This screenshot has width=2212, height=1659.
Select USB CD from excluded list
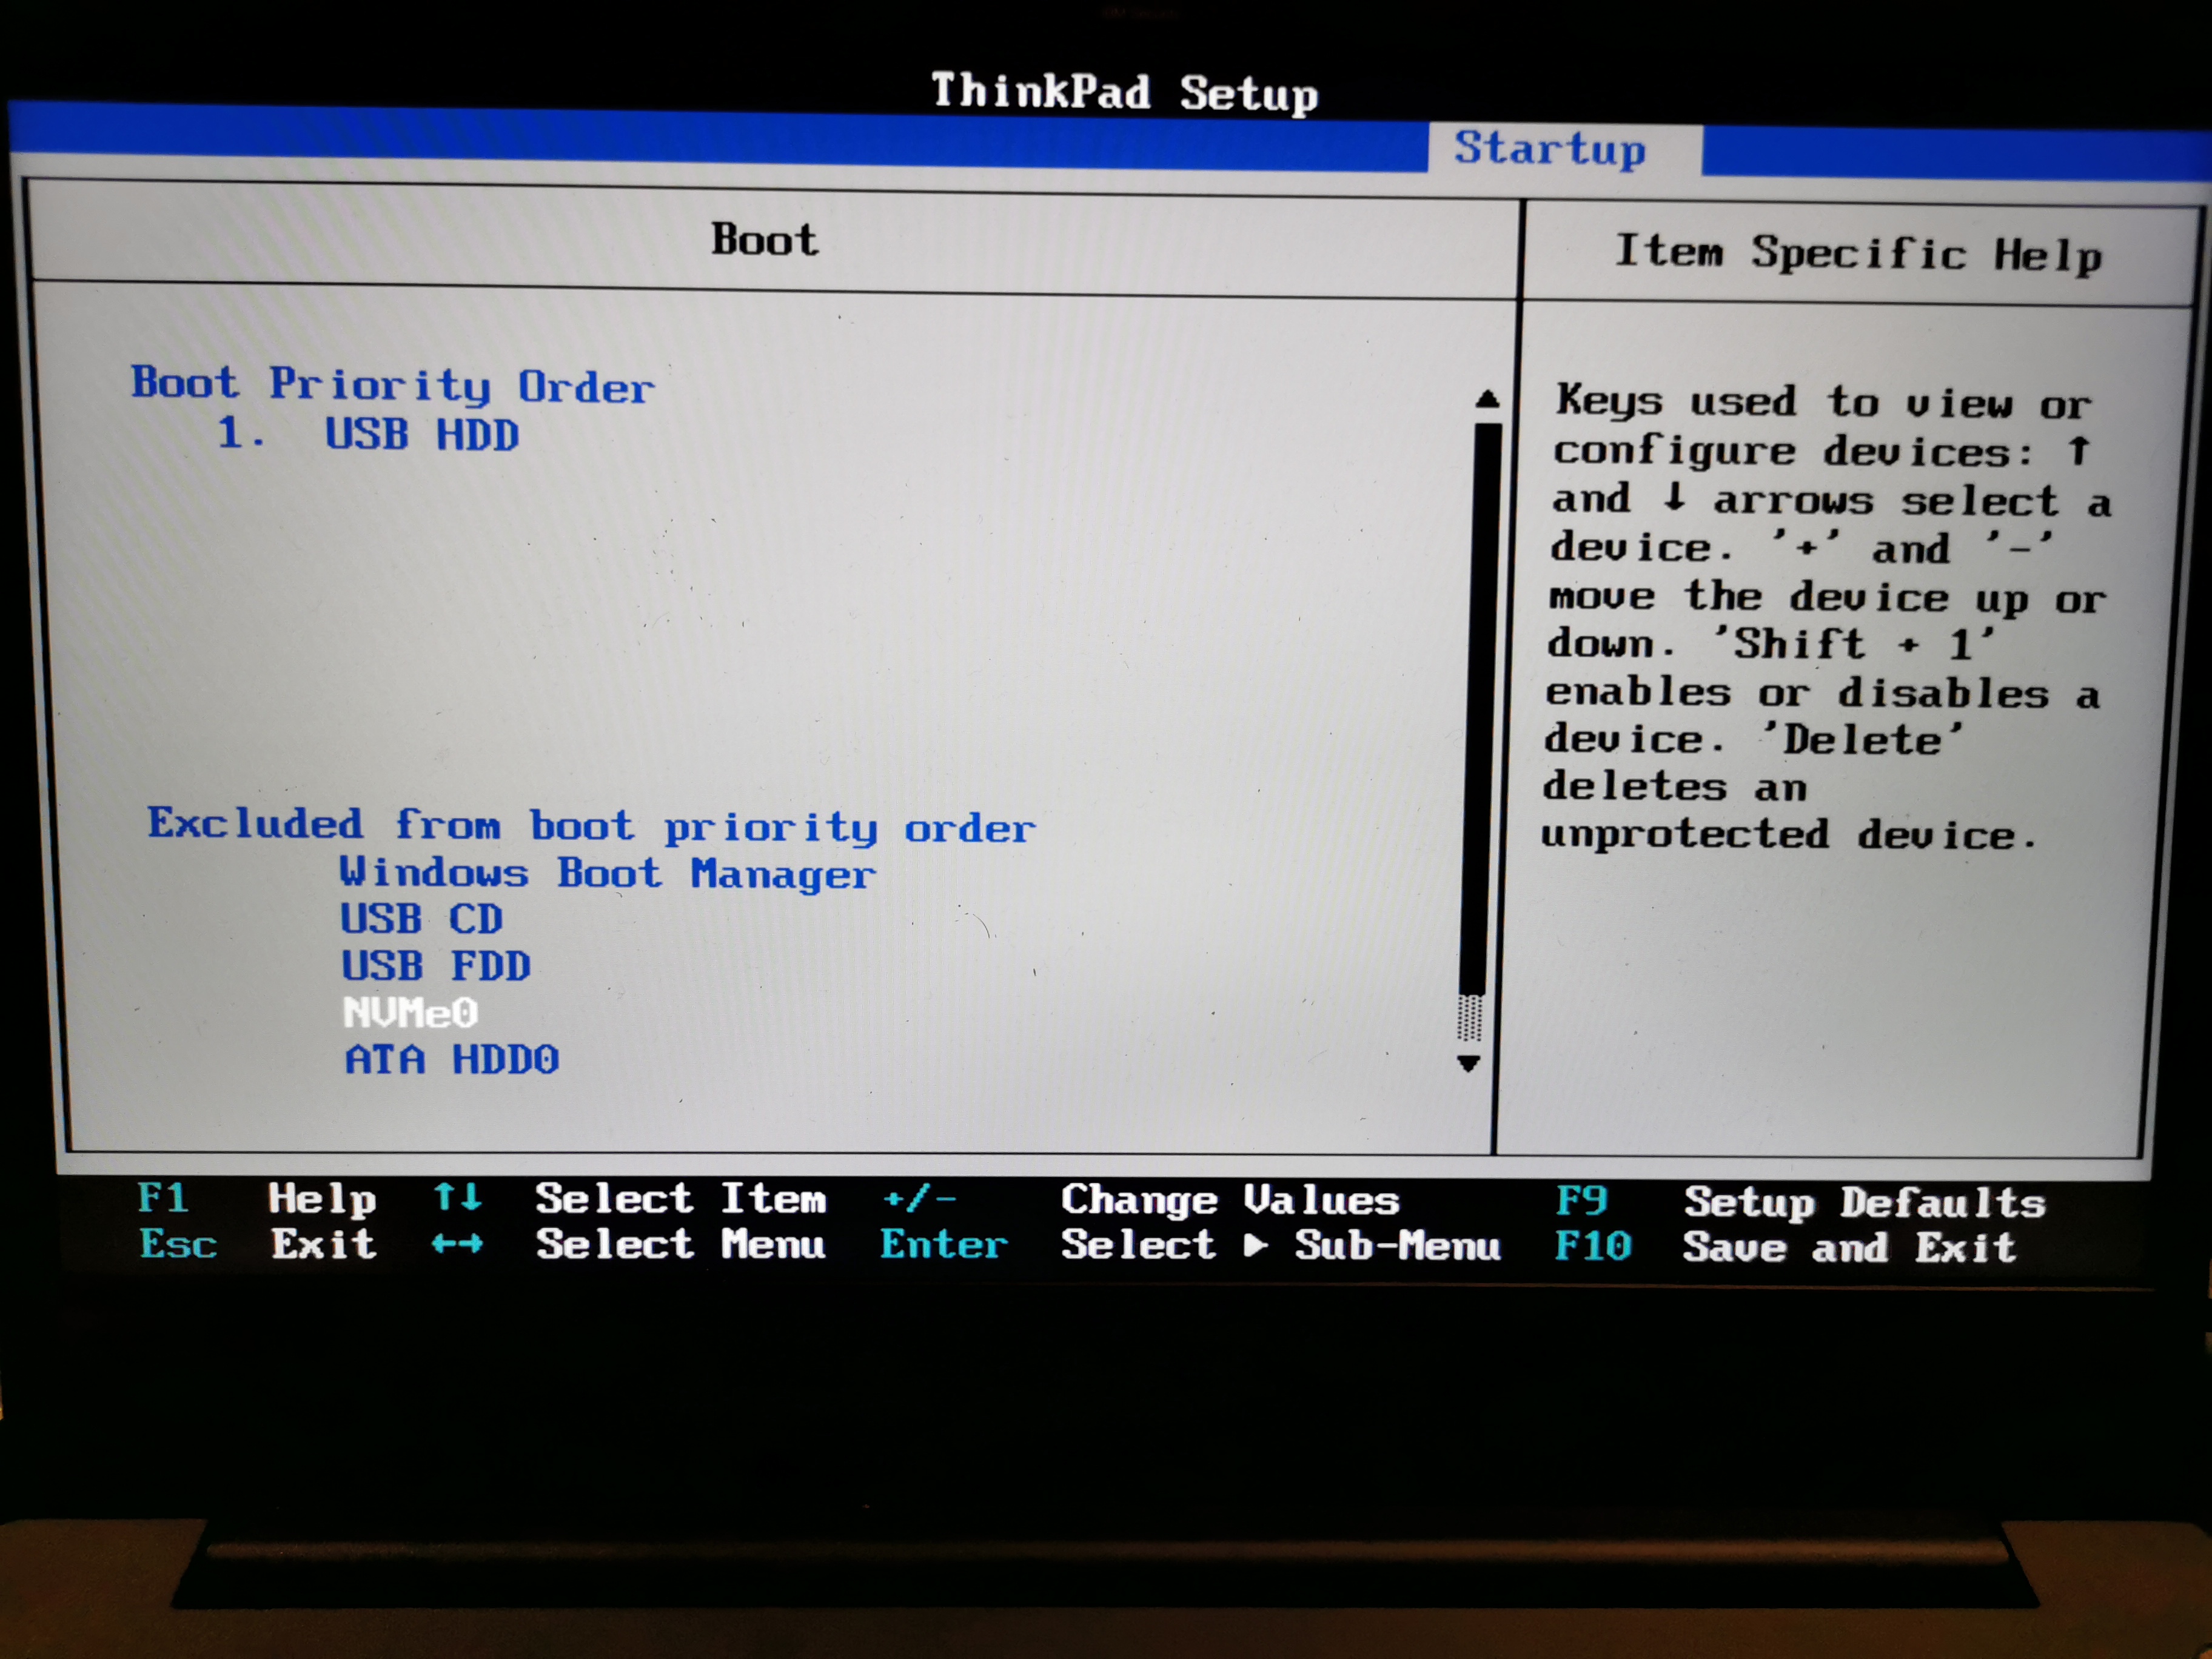coord(420,919)
